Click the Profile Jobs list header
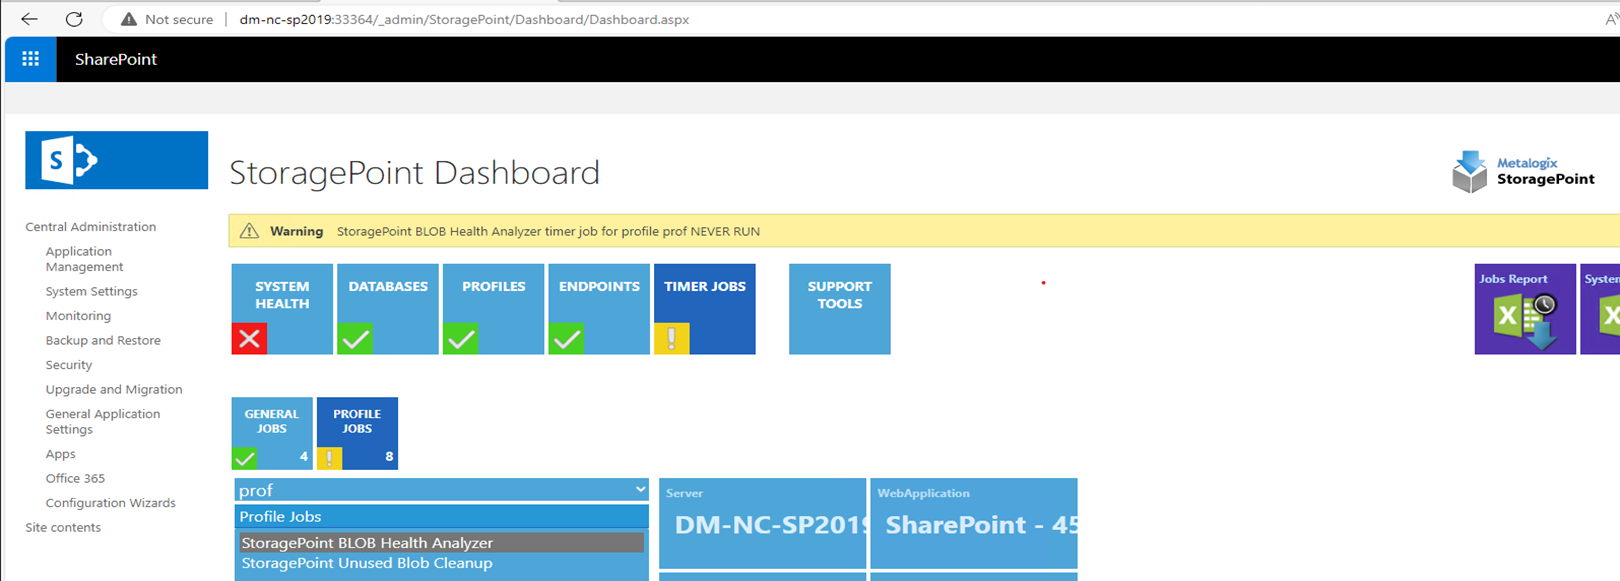 pyautogui.click(x=442, y=517)
